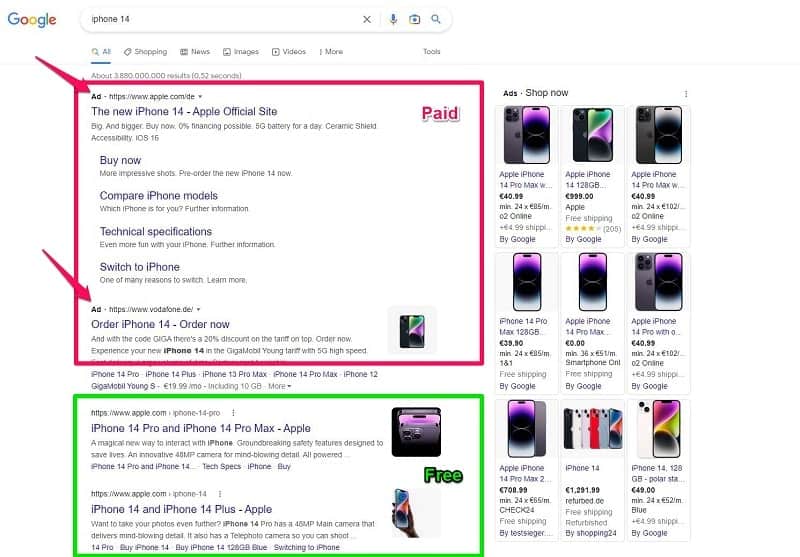Screen dimensions: 800x557
Task: Open the three-dot menu of Shop now ads
Action: click(x=686, y=94)
